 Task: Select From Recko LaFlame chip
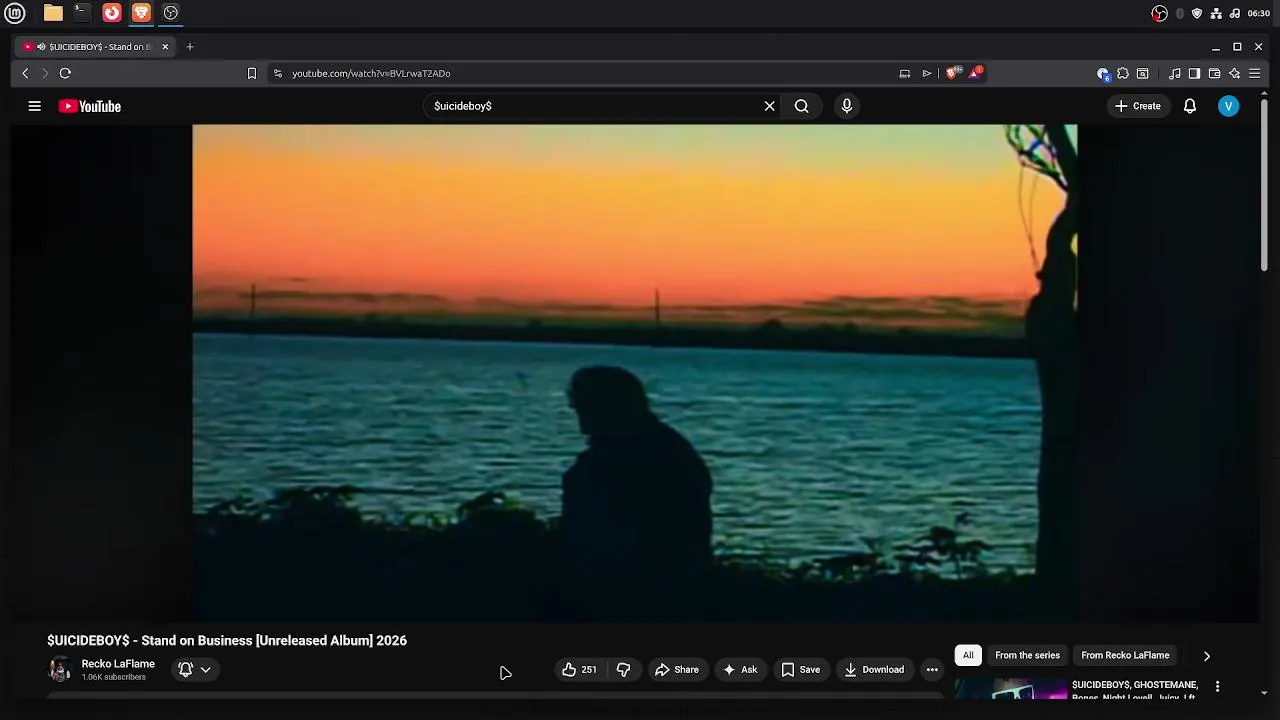point(1125,655)
